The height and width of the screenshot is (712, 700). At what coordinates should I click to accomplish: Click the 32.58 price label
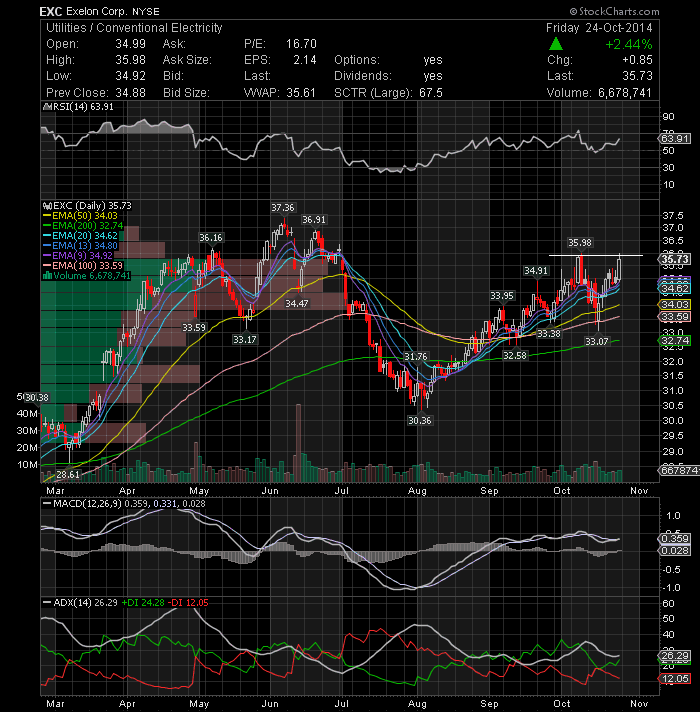[x=515, y=355]
